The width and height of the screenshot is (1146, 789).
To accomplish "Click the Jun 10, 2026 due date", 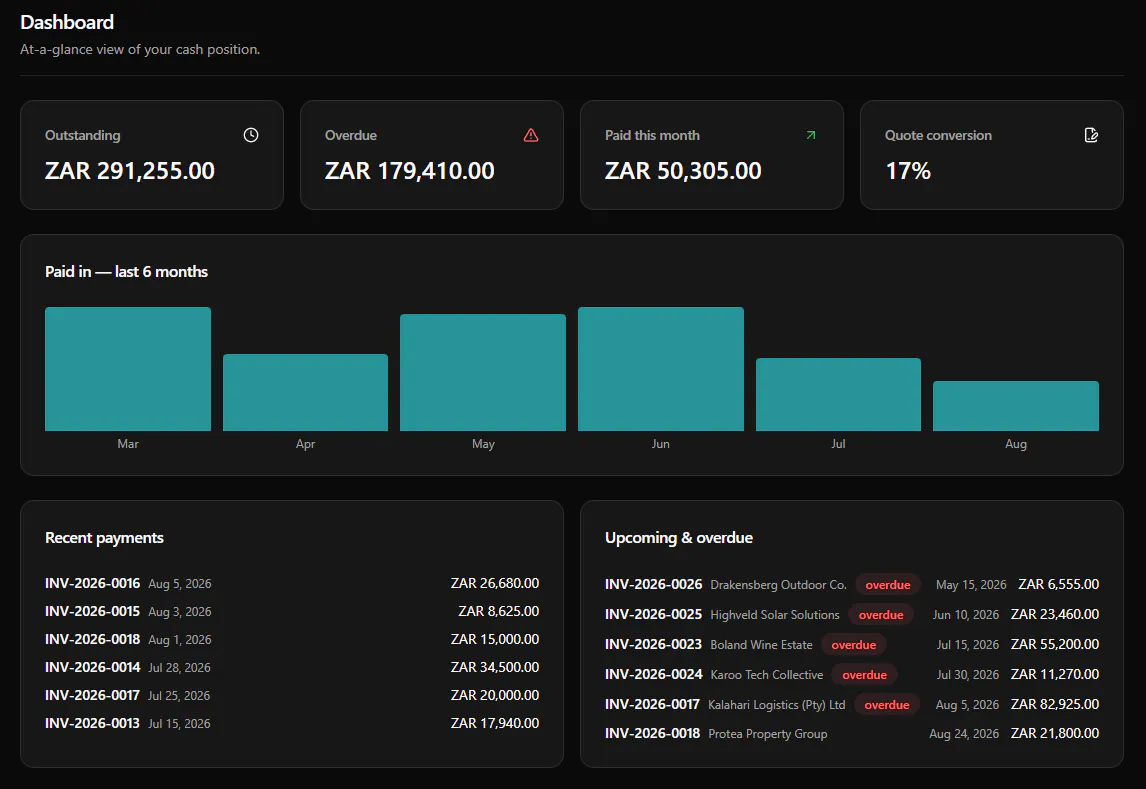I will (x=965, y=614).
